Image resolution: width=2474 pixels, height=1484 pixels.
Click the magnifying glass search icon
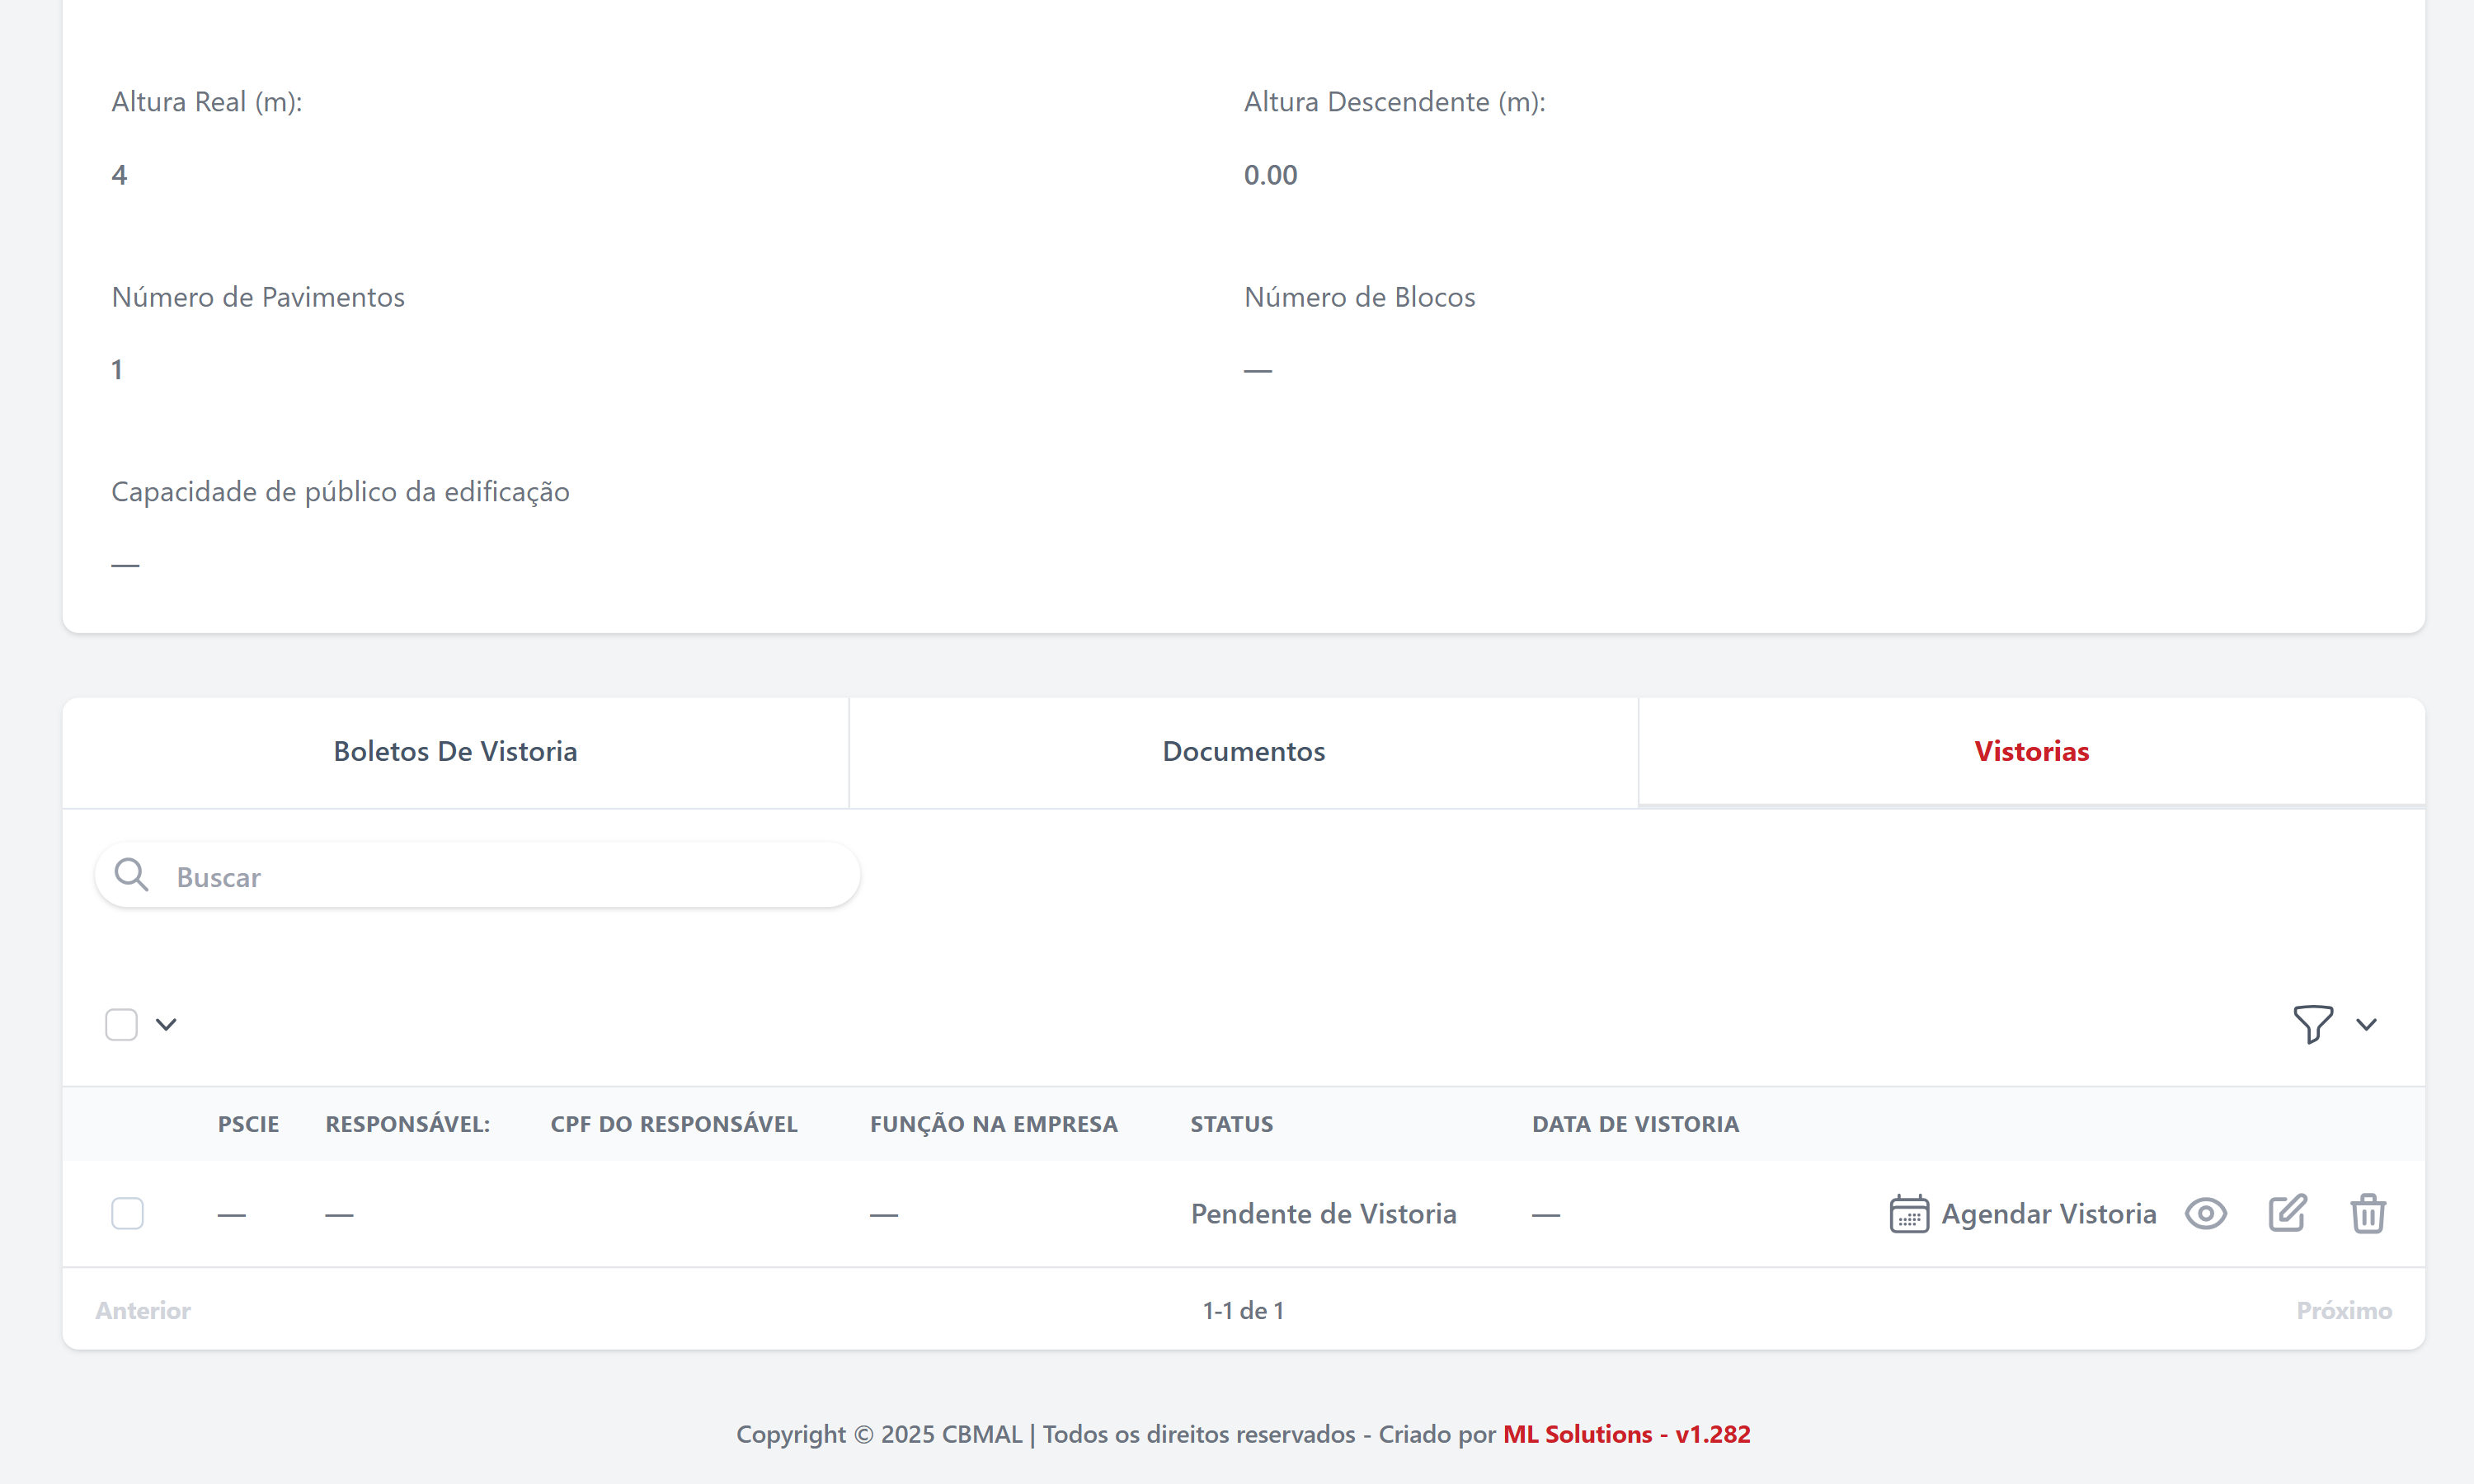(x=131, y=875)
